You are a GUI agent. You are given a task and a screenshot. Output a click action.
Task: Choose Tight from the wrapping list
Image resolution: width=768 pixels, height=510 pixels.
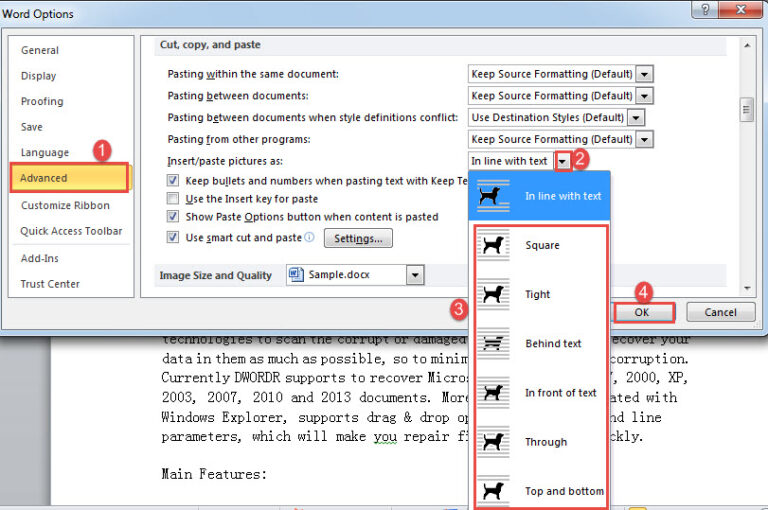click(541, 294)
